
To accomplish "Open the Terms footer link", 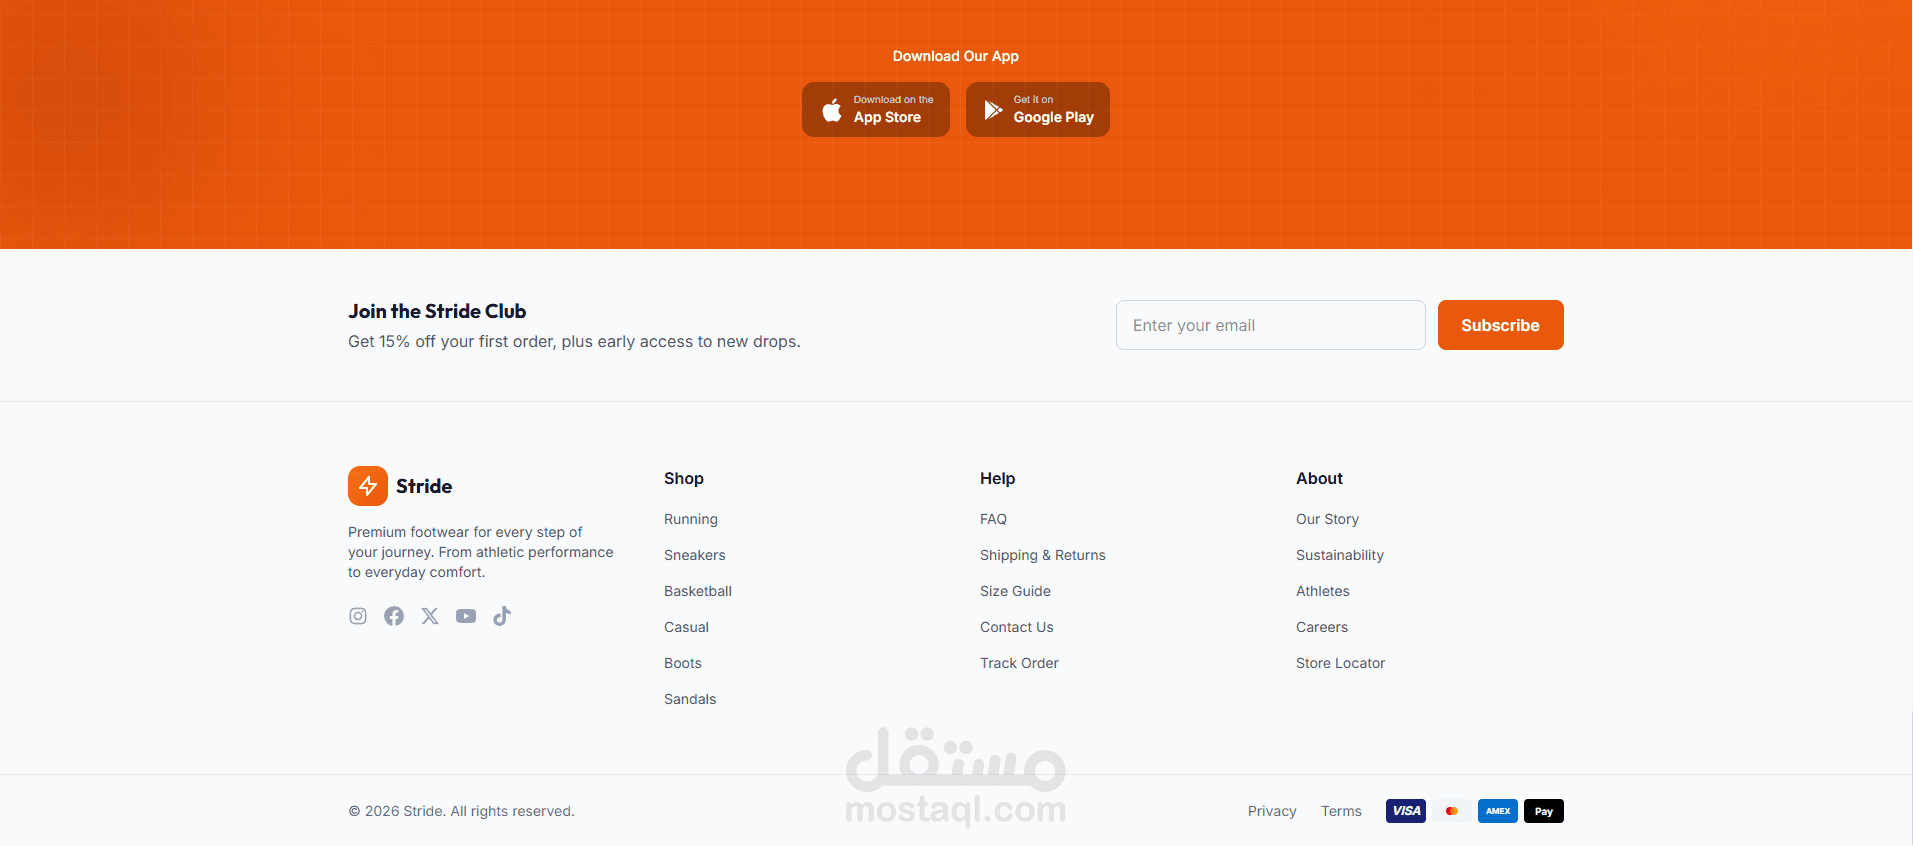I will click(x=1341, y=811).
